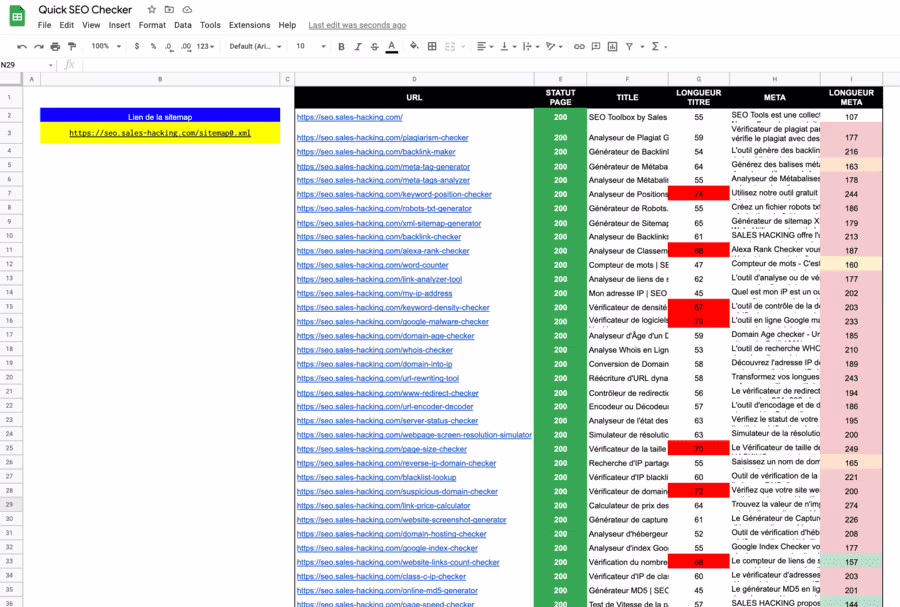Toggle bold formatting

pos(342,46)
